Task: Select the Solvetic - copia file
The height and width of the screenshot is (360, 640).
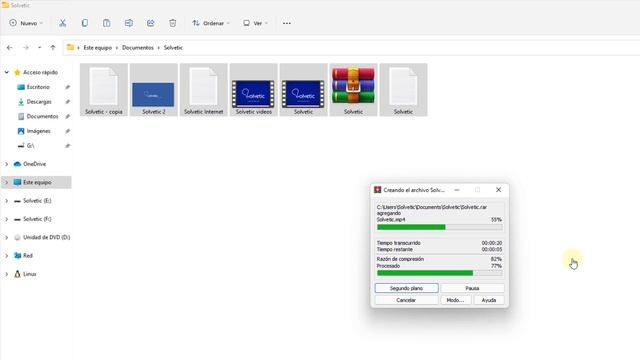Action: (104, 90)
